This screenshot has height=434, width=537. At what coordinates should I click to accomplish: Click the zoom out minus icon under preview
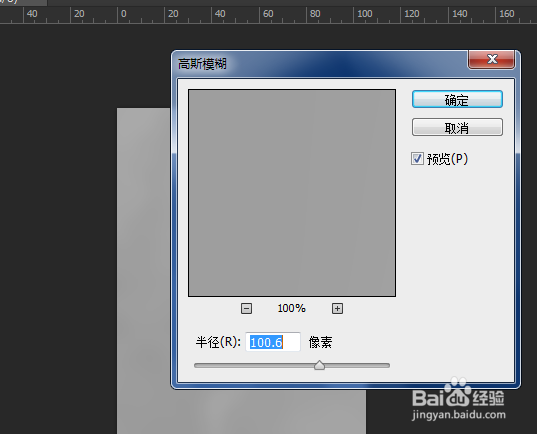tap(246, 308)
